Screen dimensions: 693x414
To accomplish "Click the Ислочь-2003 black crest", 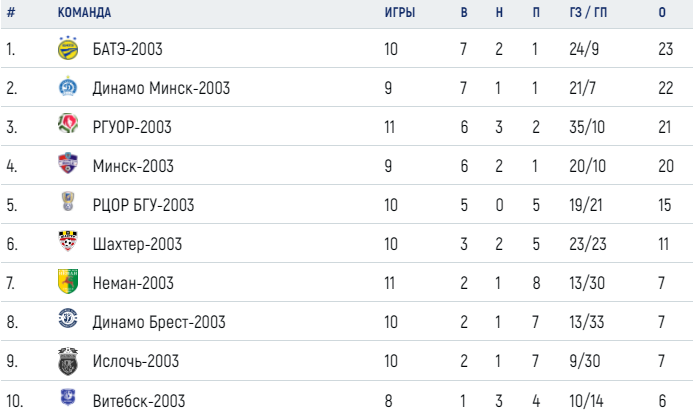I will pyautogui.click(x=68, y=361).
